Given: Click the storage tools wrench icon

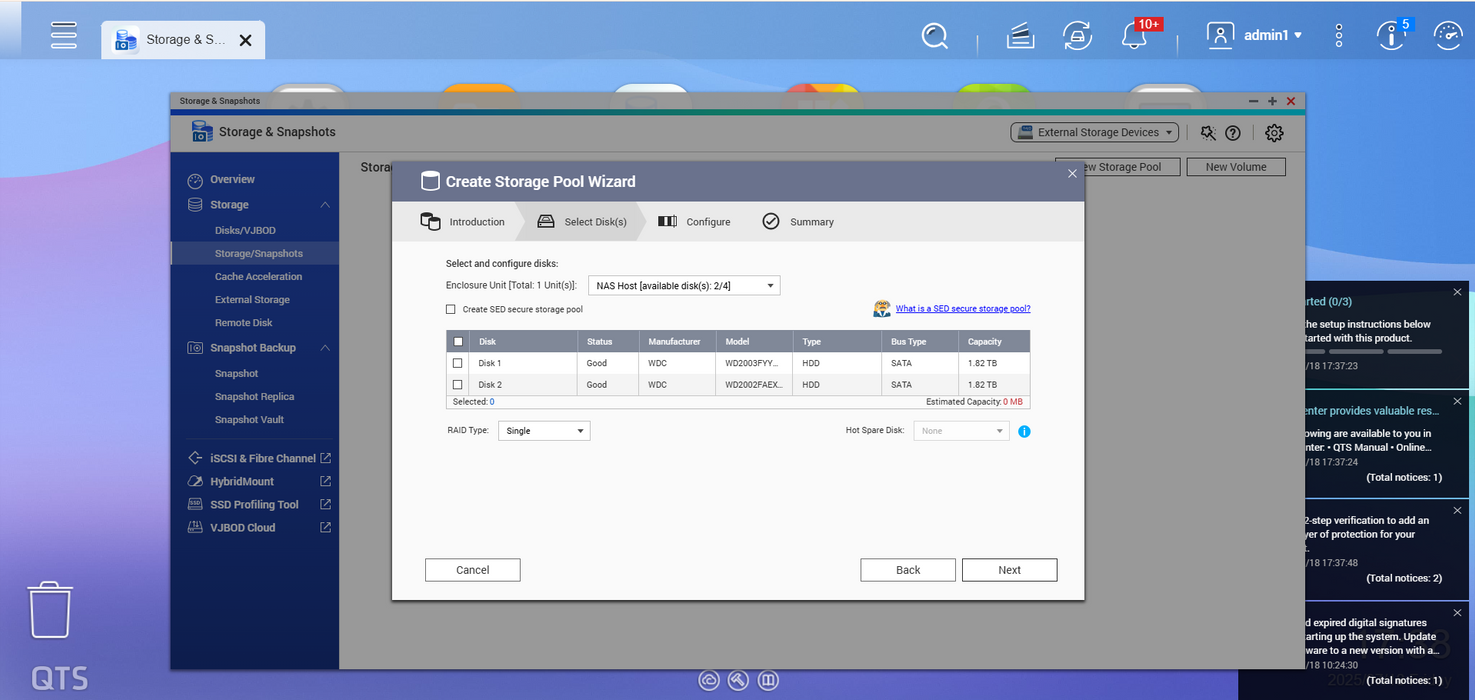Looking at the screenshot, I should (x=1208, y=133).
